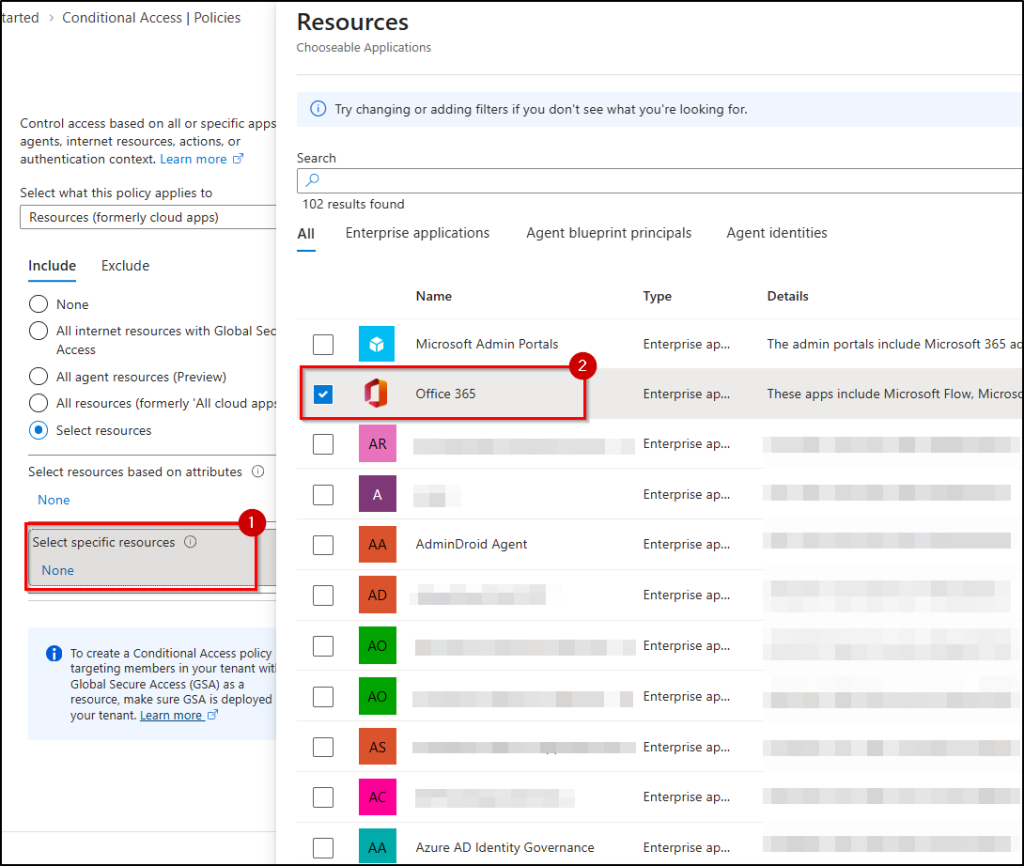Select All resources (formerly All cloud apps) option

(39, 404)
